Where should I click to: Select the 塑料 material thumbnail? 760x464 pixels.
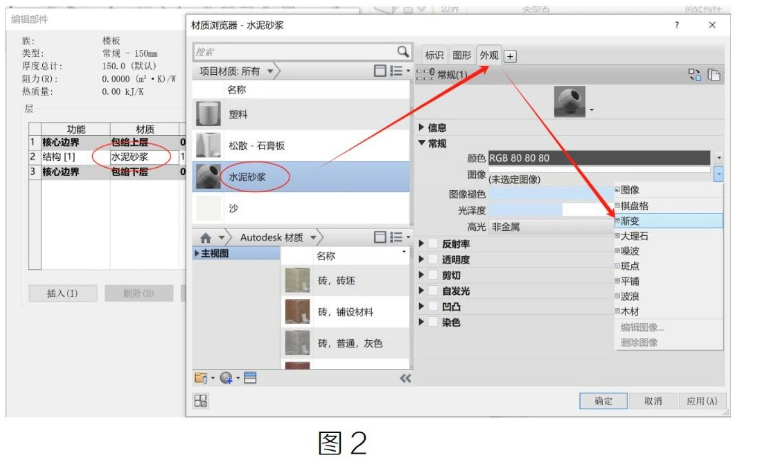[x=208, y=114]
